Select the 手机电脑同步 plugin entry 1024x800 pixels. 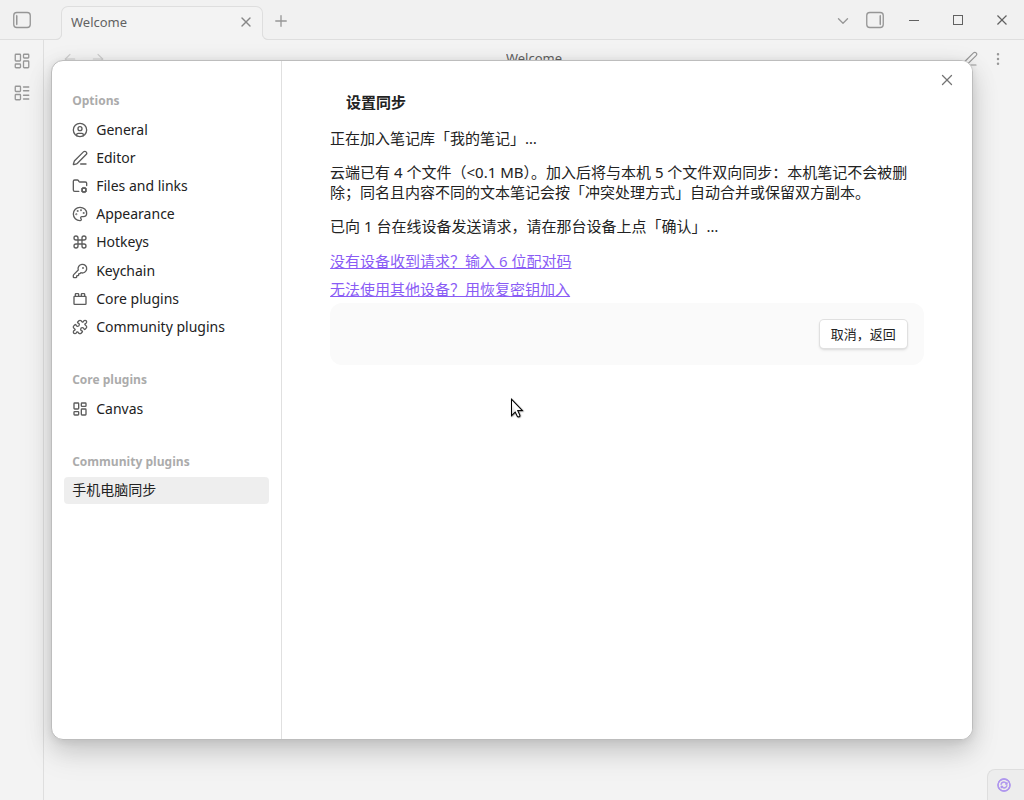coord(166,490)
